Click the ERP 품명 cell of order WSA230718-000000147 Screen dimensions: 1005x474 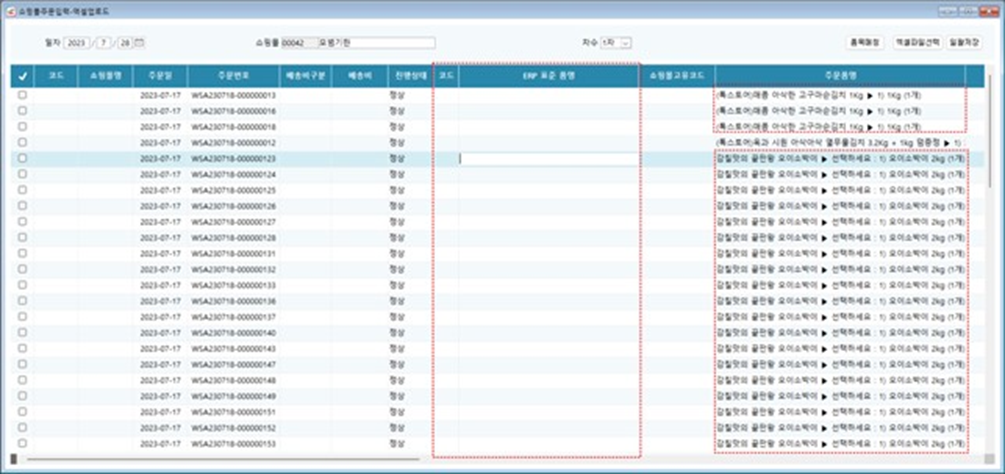click(x=549, y=364)
